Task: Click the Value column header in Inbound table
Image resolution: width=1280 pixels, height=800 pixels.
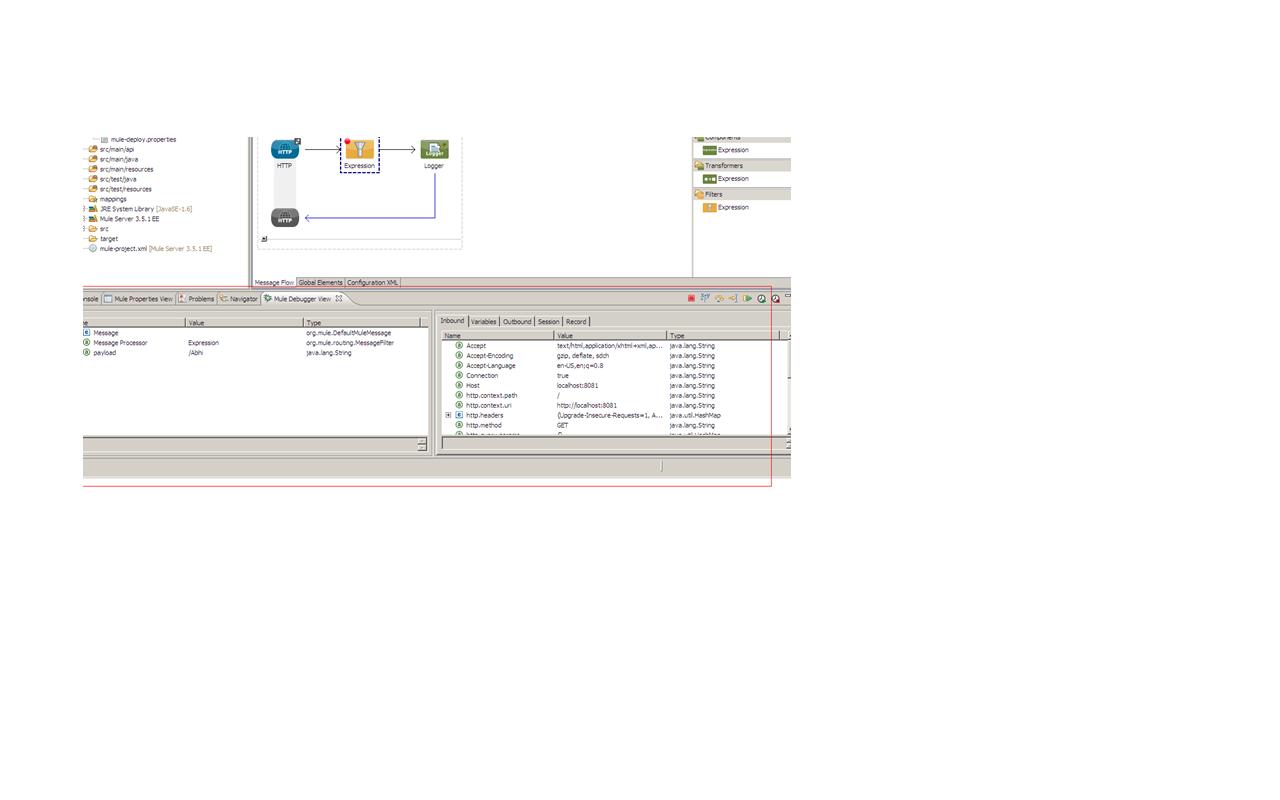Action: [x=610, y=335]
